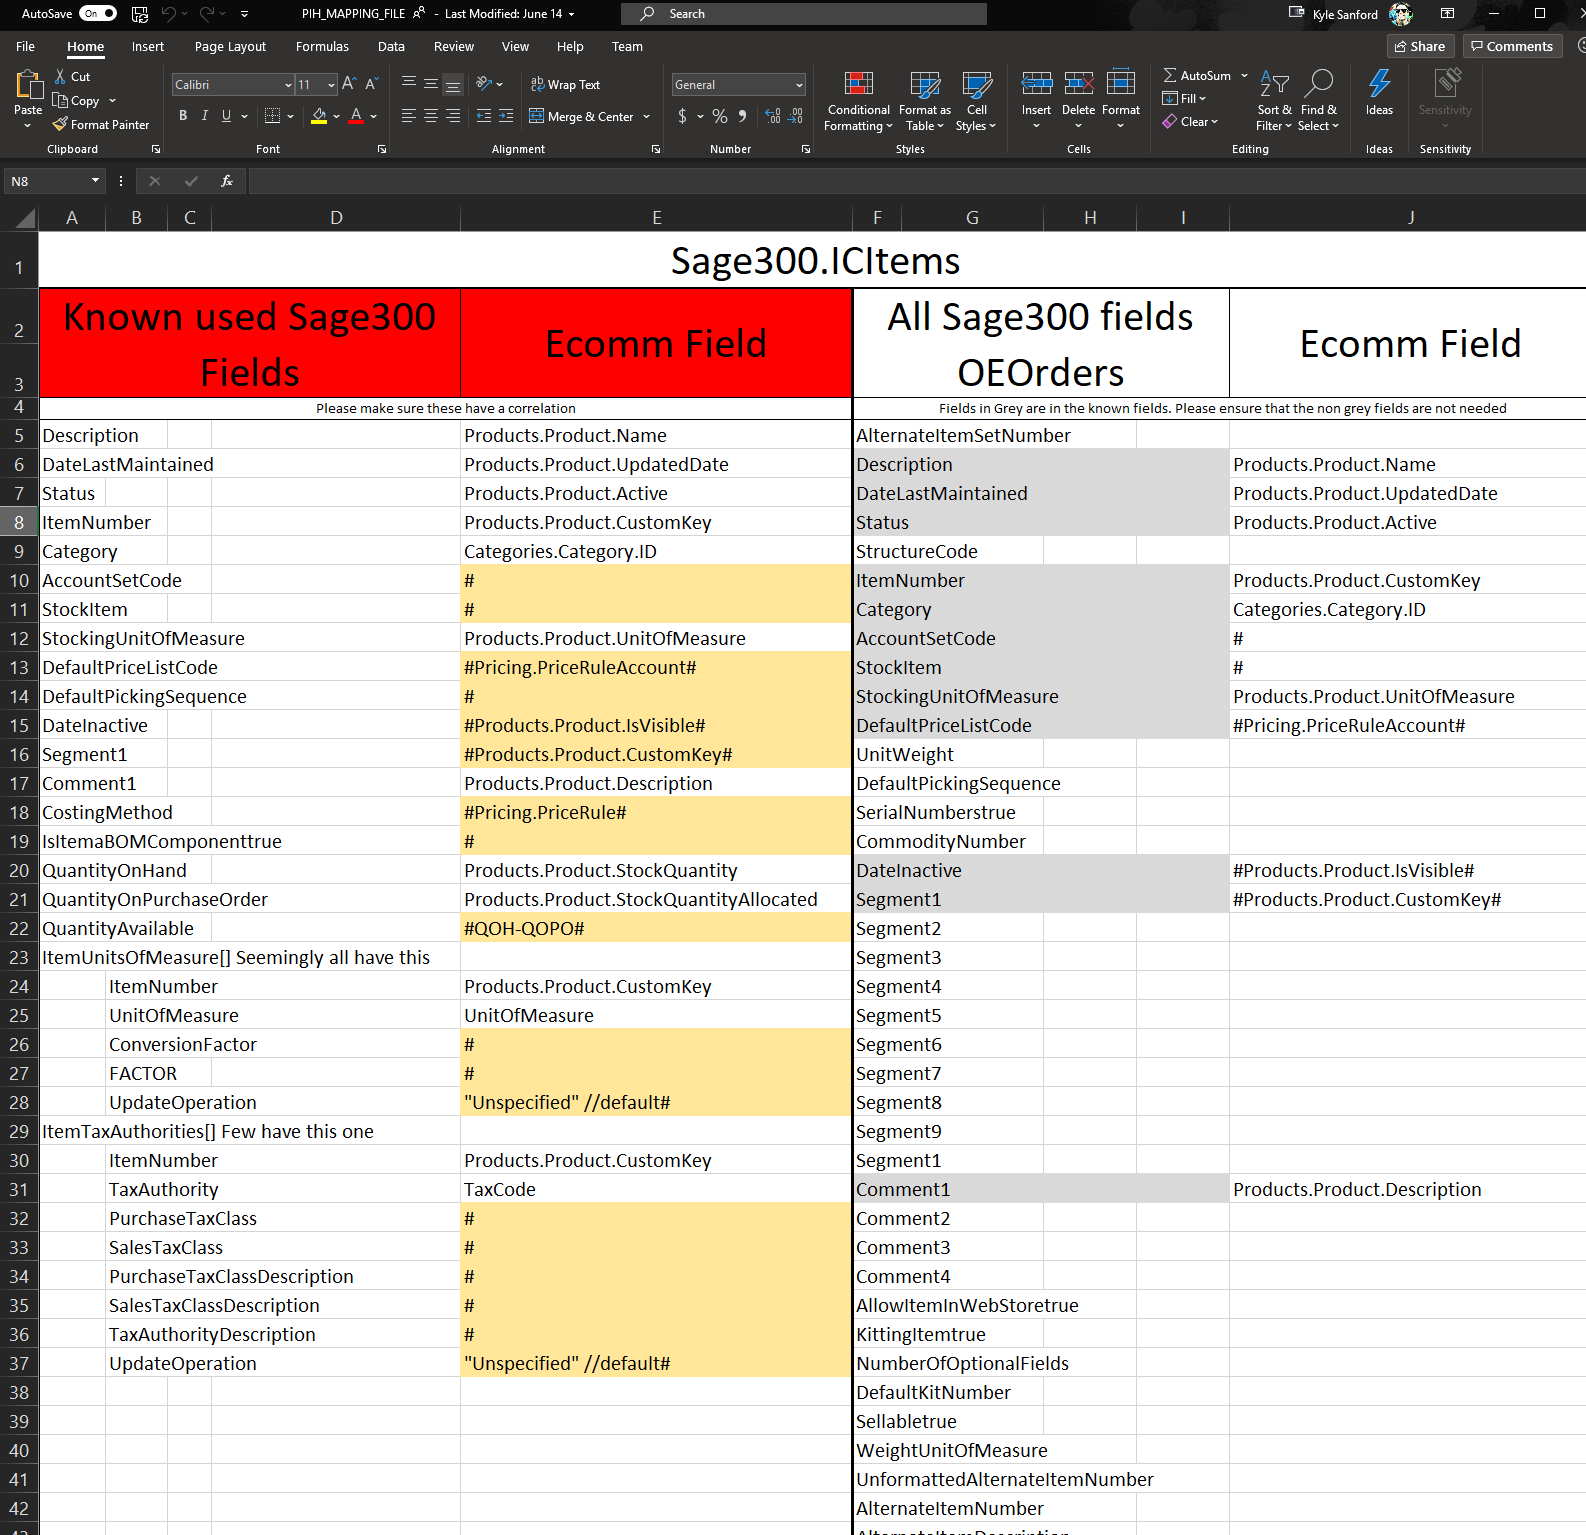Click the Share button

pyautogui.click(x=1420, y=46)
